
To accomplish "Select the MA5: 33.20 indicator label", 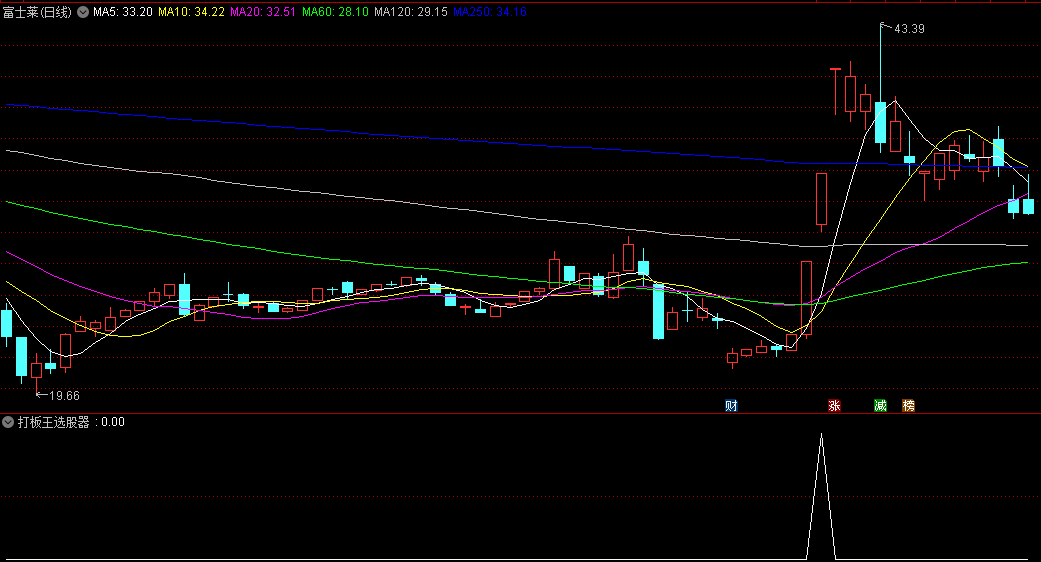I will (123, 12).
